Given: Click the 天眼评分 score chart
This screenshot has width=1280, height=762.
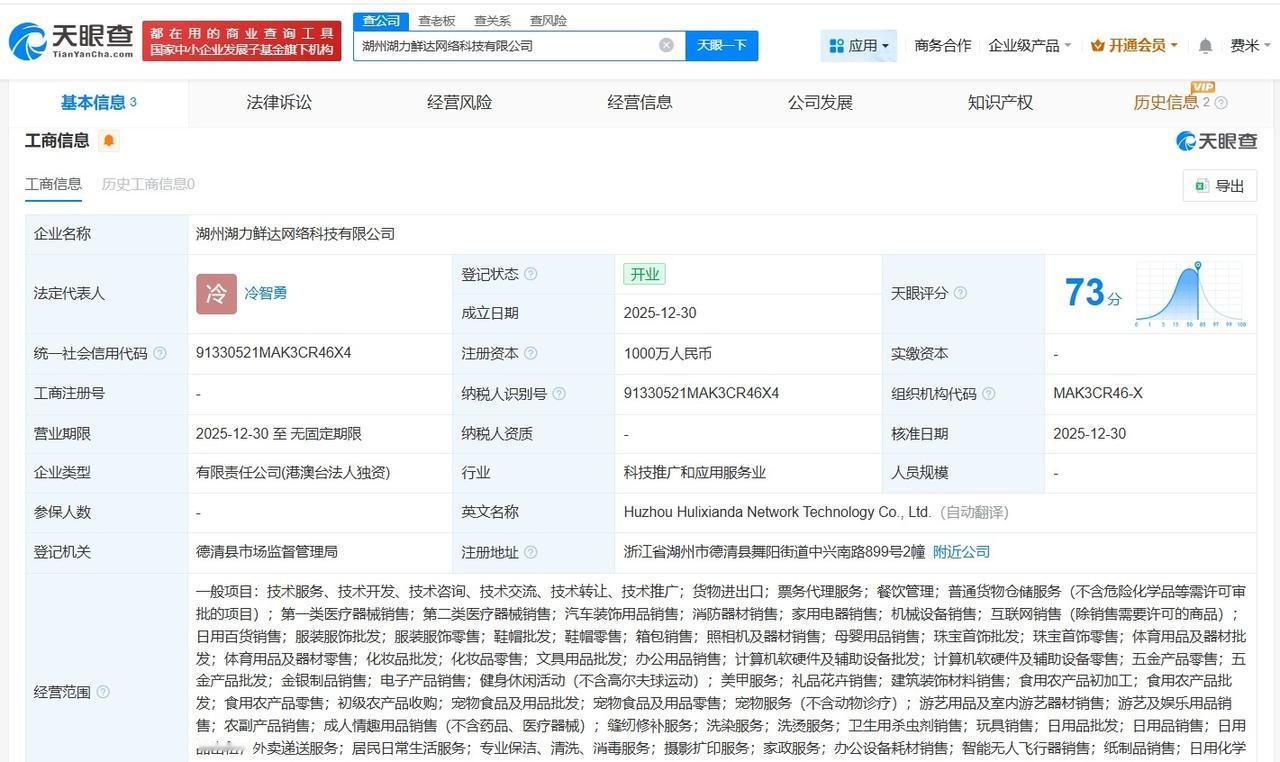Looking at the screenshot, I should click(x=1190, y=293).
